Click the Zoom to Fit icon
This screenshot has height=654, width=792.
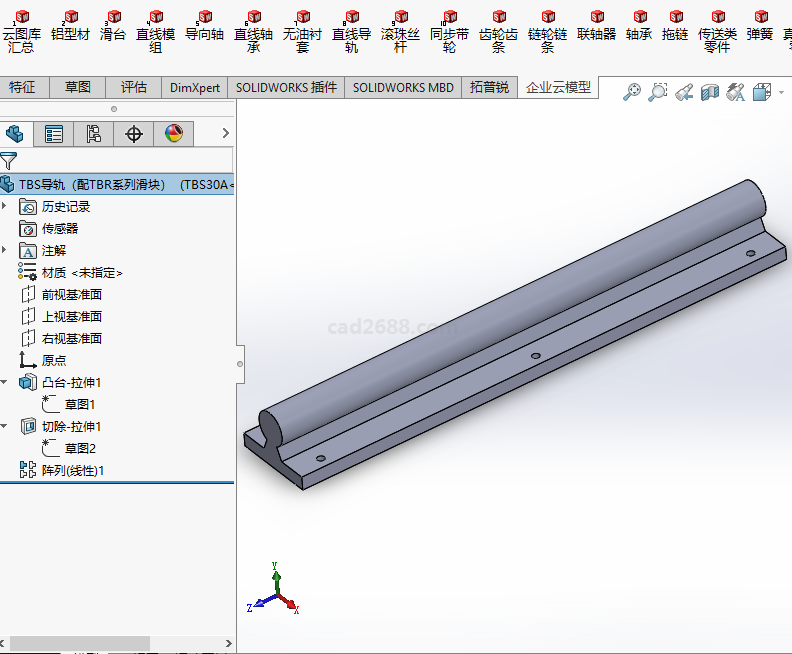[x=632, y=93]
